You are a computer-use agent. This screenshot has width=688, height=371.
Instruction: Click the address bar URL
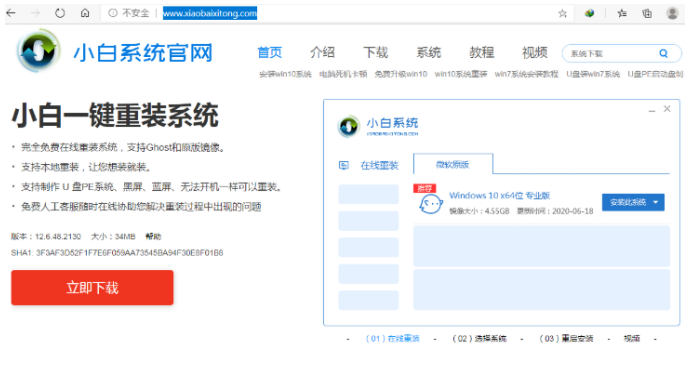click(x=210, y=13)
